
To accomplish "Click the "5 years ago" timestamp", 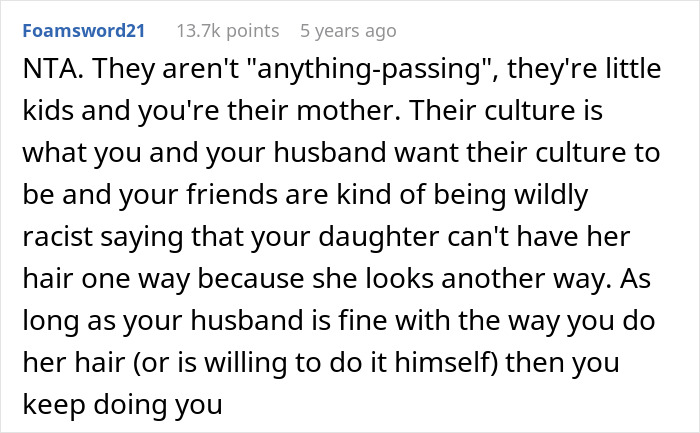I will tap(348, 31).
